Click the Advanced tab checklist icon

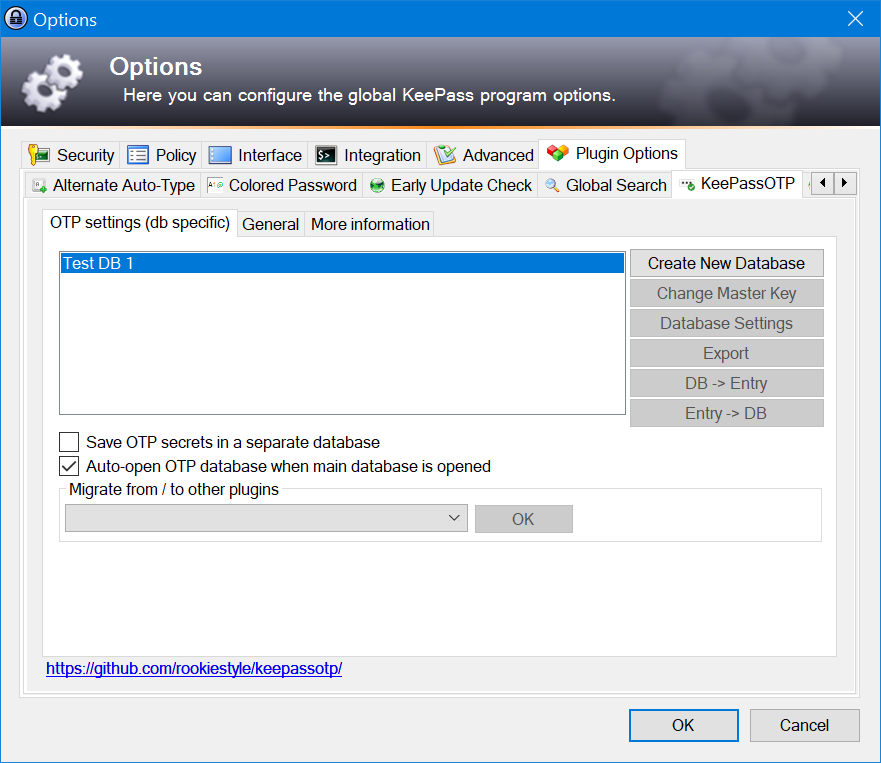click(x=445, y=155)
